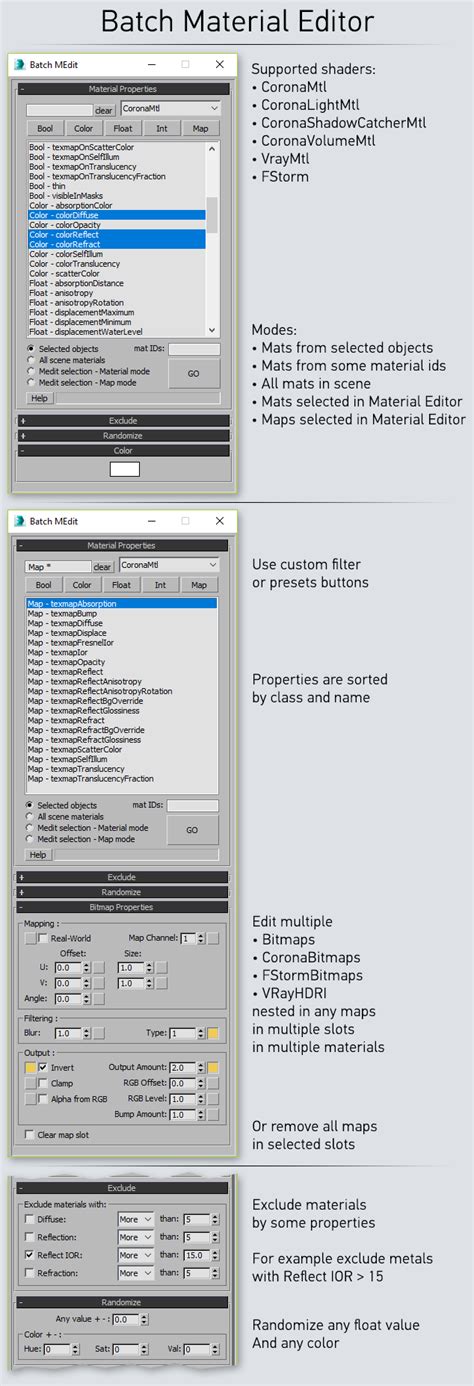Click Float preset in 'Map *' filtered window
Image resolution: width=474 pixels, height=1386 pixels.
click(122, 585)
